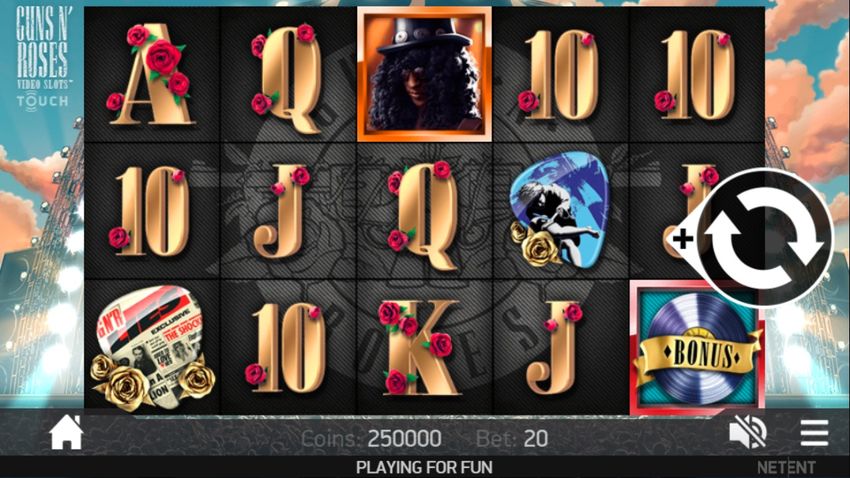
Task: Select the blue guitar pick symbol
Action: click(560, 209)
